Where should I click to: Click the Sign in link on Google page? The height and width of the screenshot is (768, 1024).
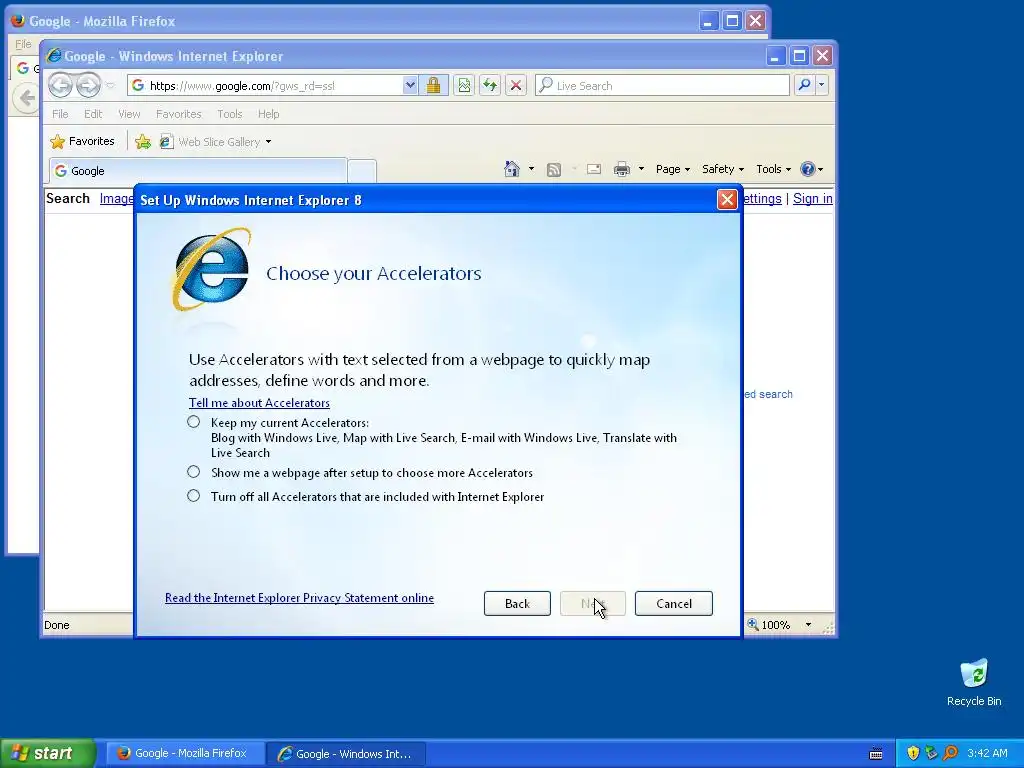812,199
